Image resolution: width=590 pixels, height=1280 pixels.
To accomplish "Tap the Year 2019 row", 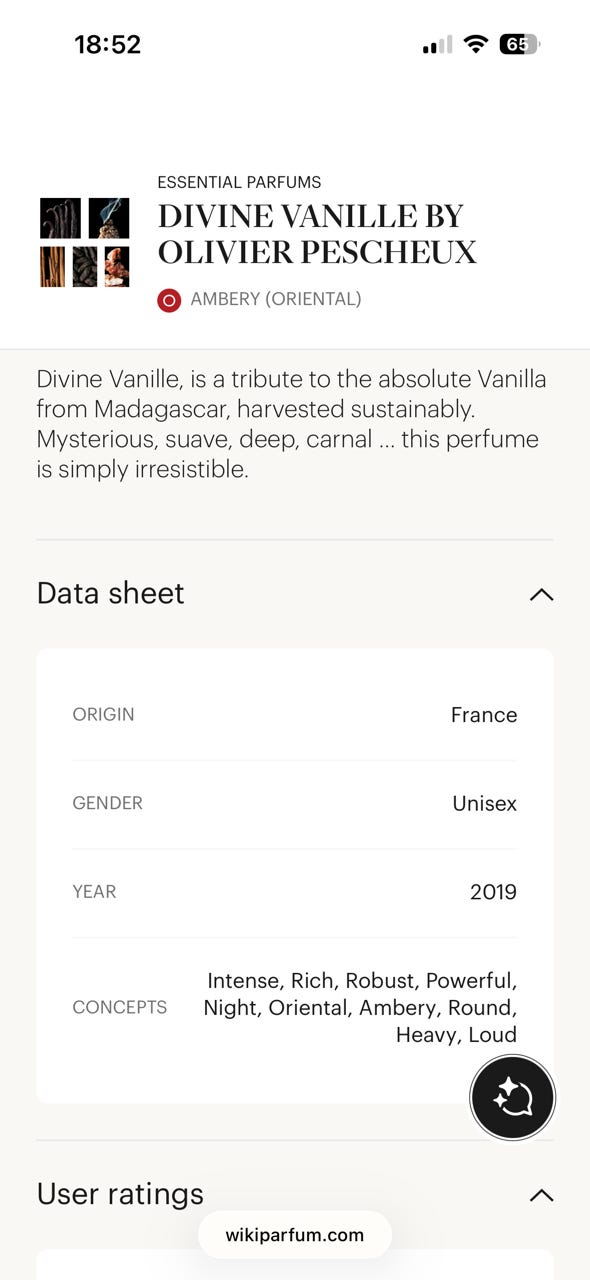I will [x=295, y=892].
